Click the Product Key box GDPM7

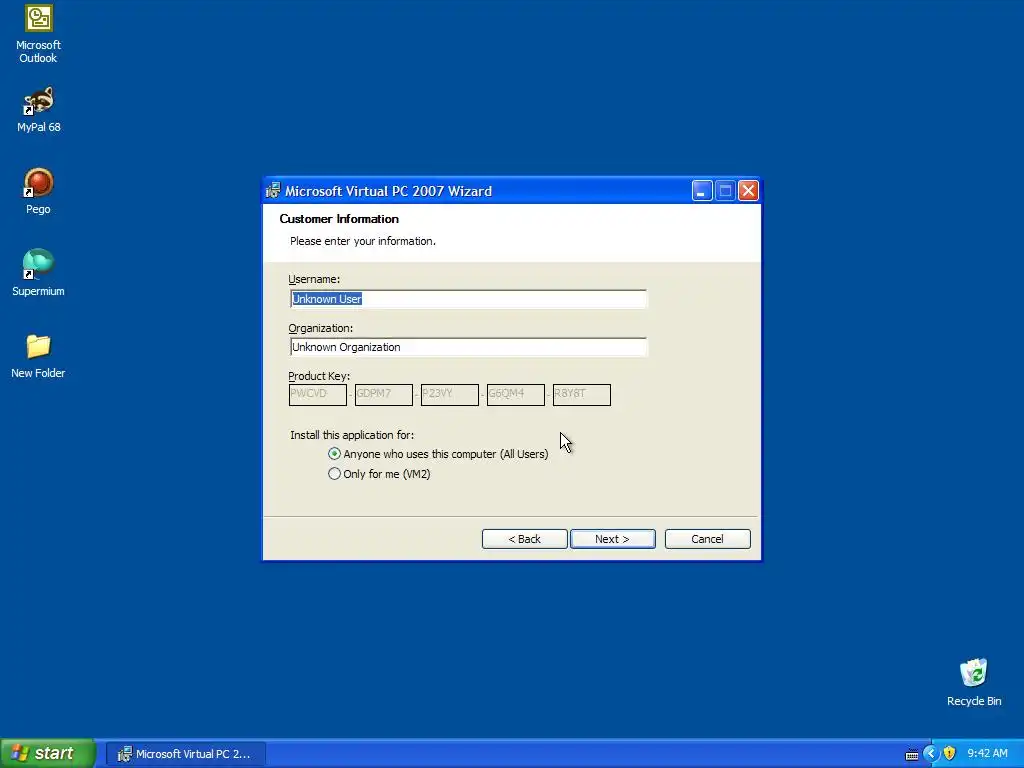[383, 394]
